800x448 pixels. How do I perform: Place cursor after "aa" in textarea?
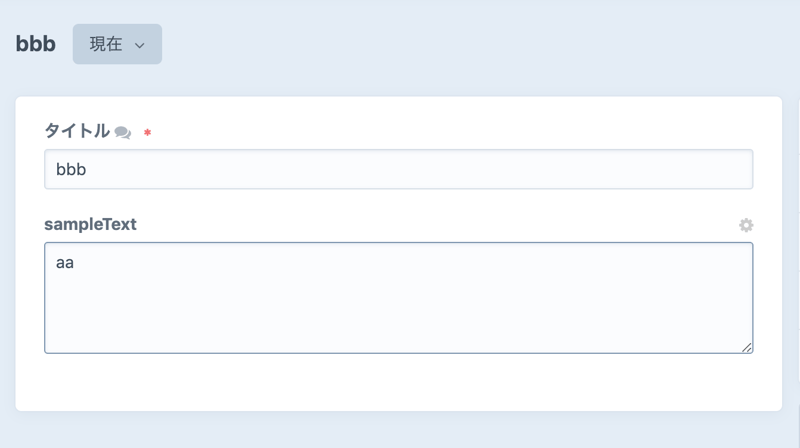coord(76,264)
